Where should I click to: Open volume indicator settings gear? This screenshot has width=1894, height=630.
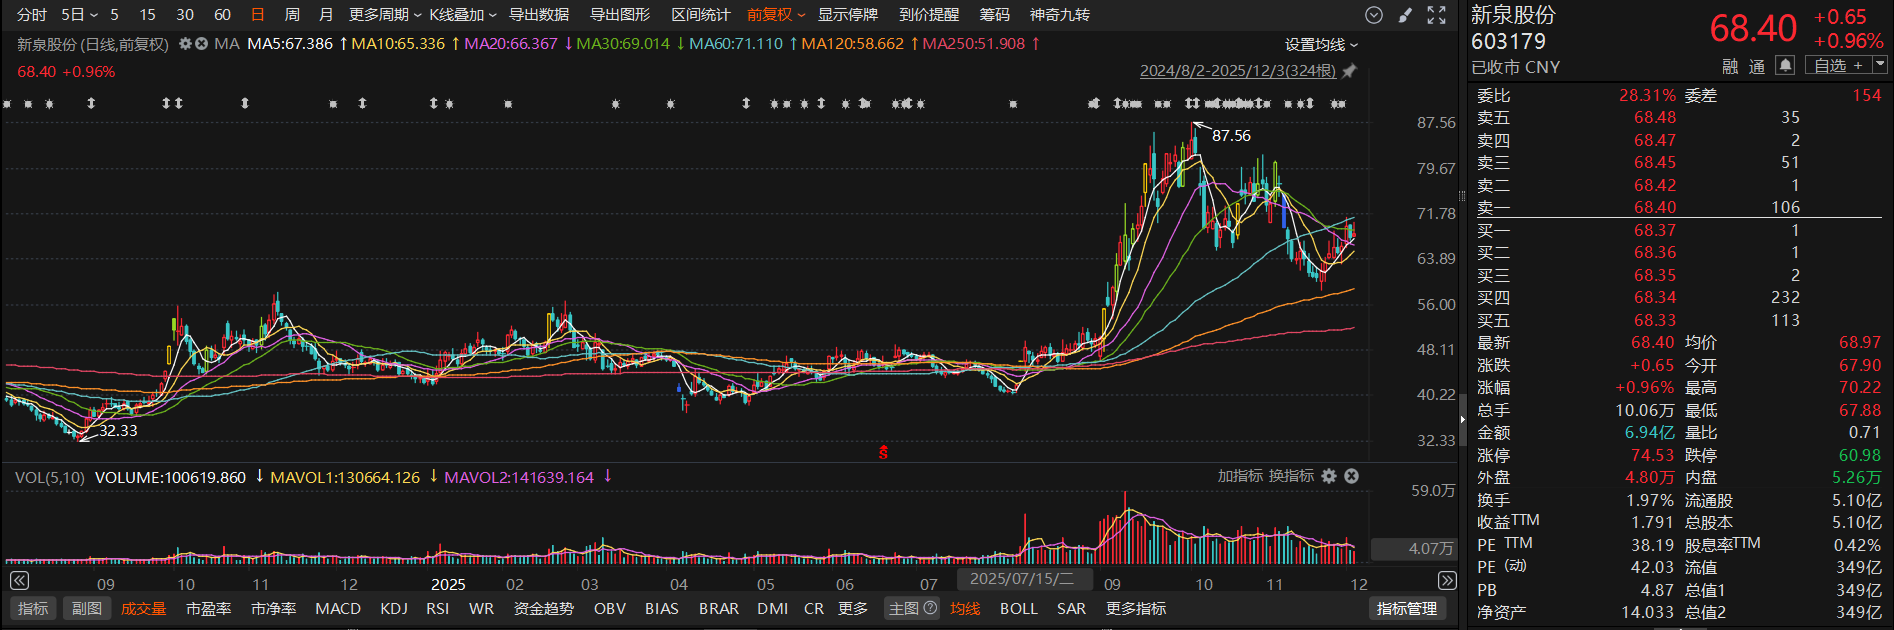[1329, 476]
